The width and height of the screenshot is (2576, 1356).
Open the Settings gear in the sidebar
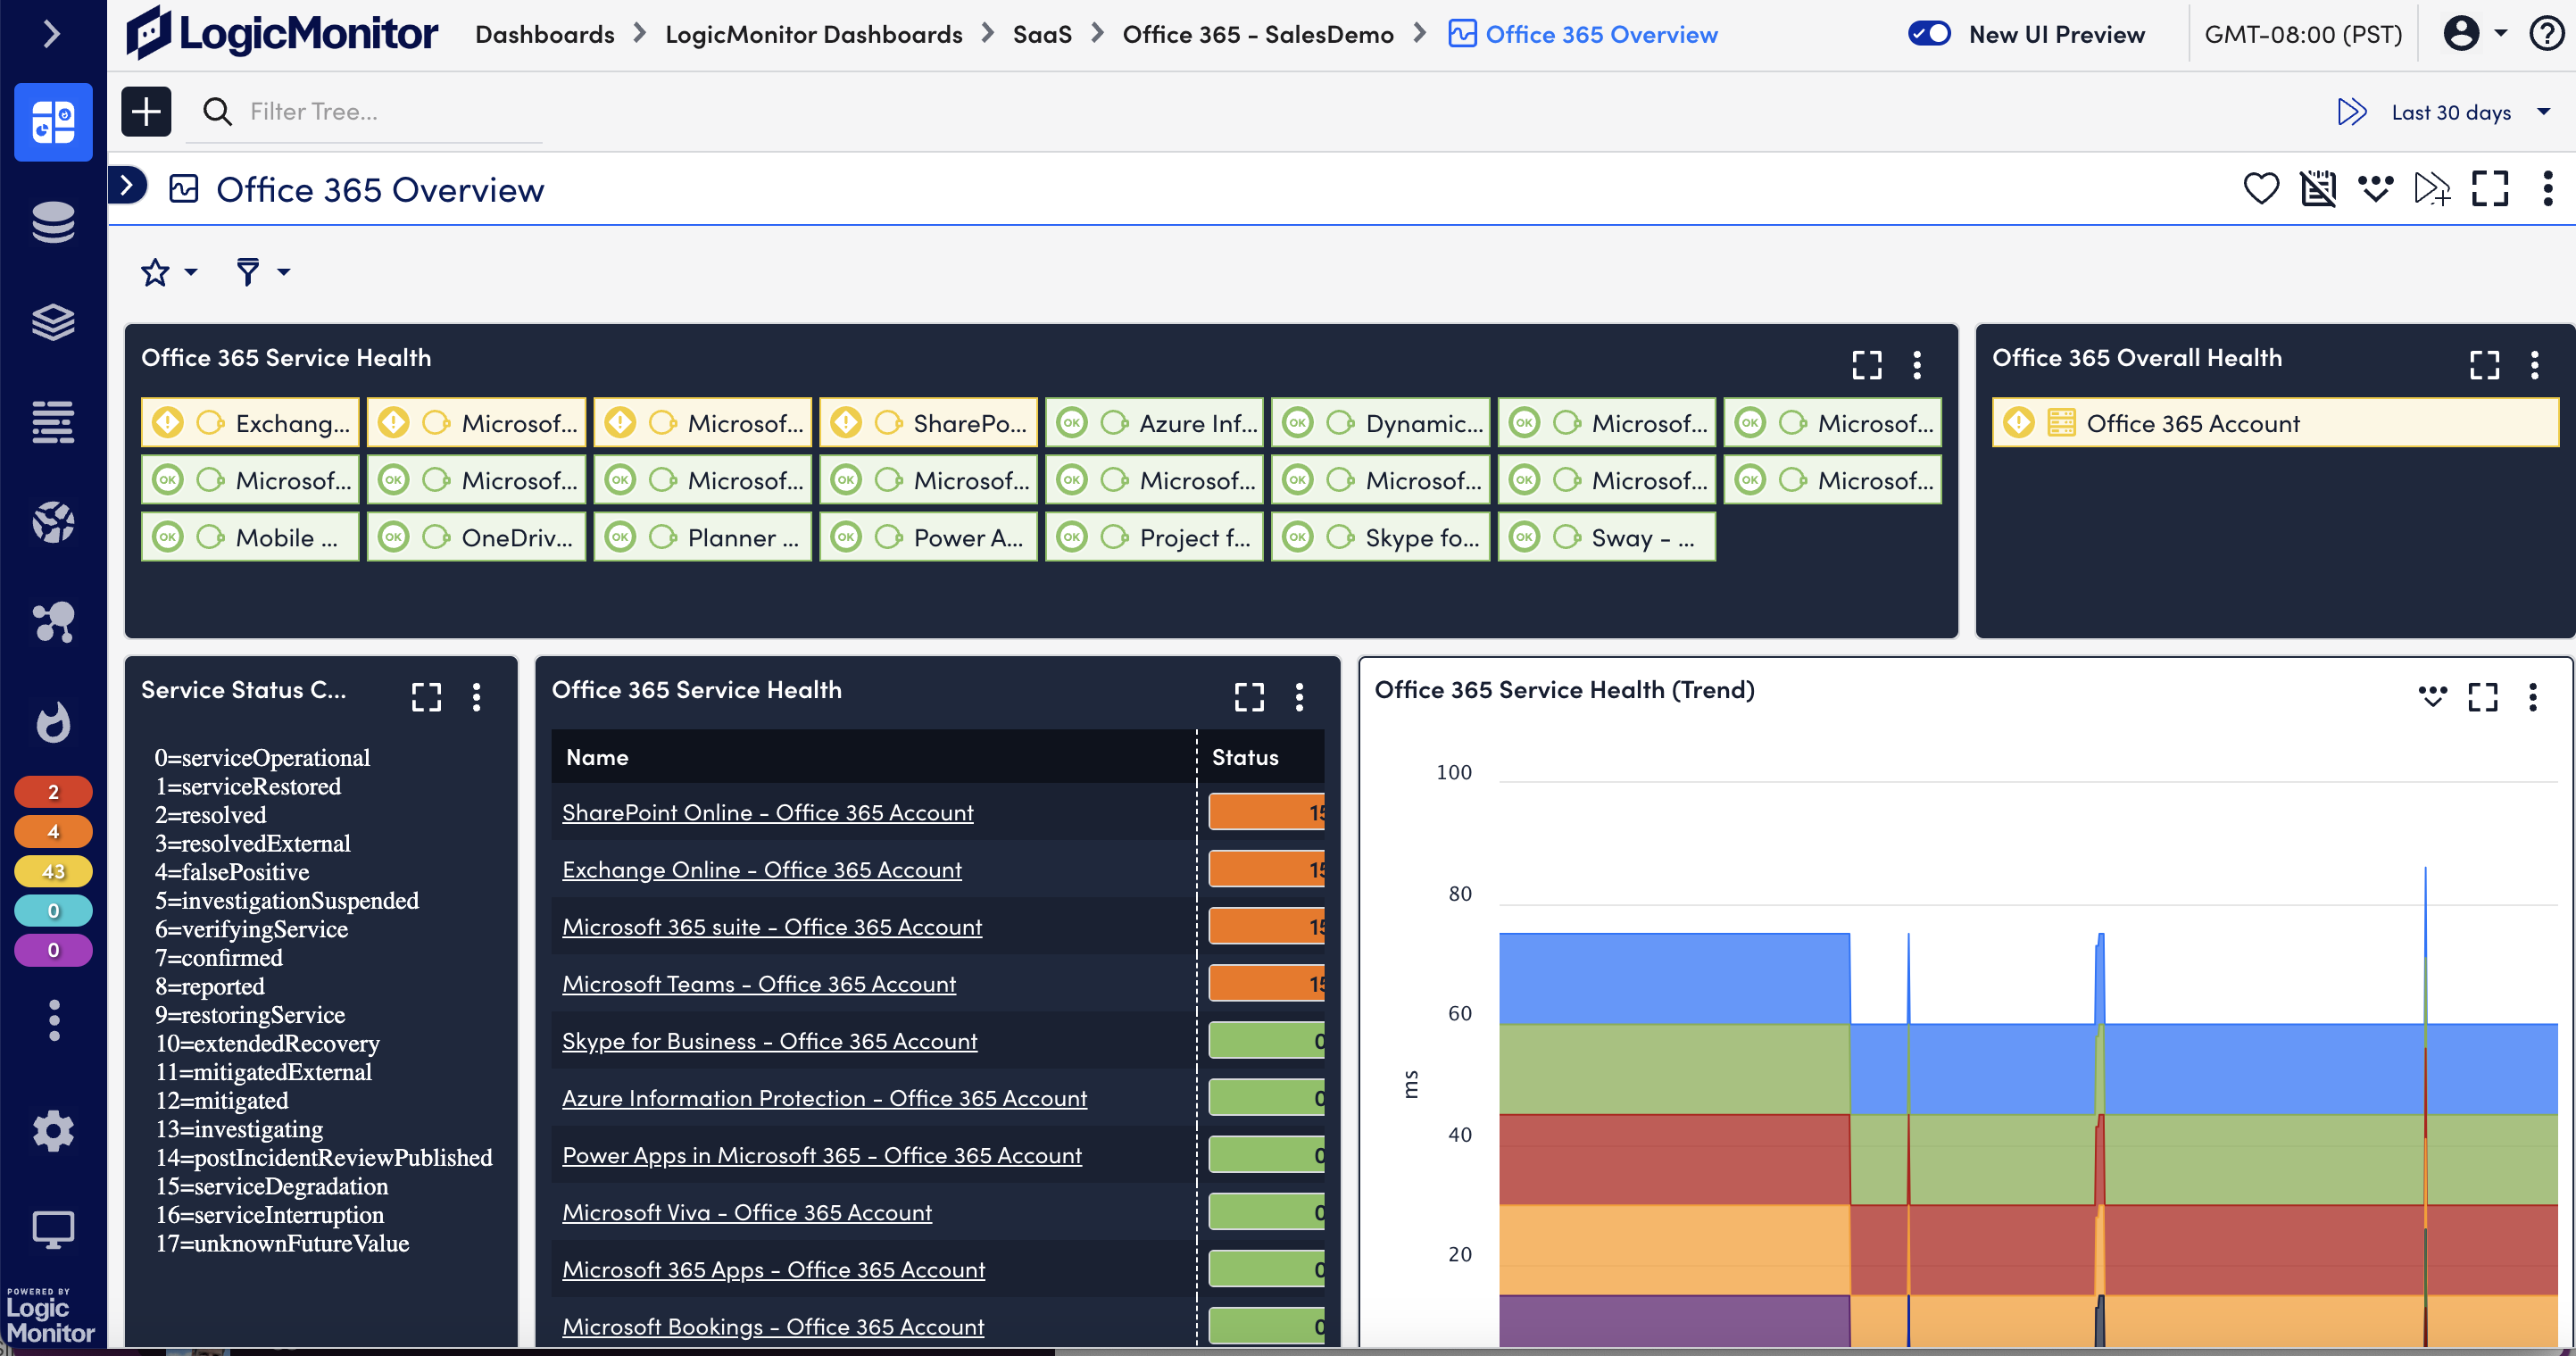click(x=52, y=1130)
